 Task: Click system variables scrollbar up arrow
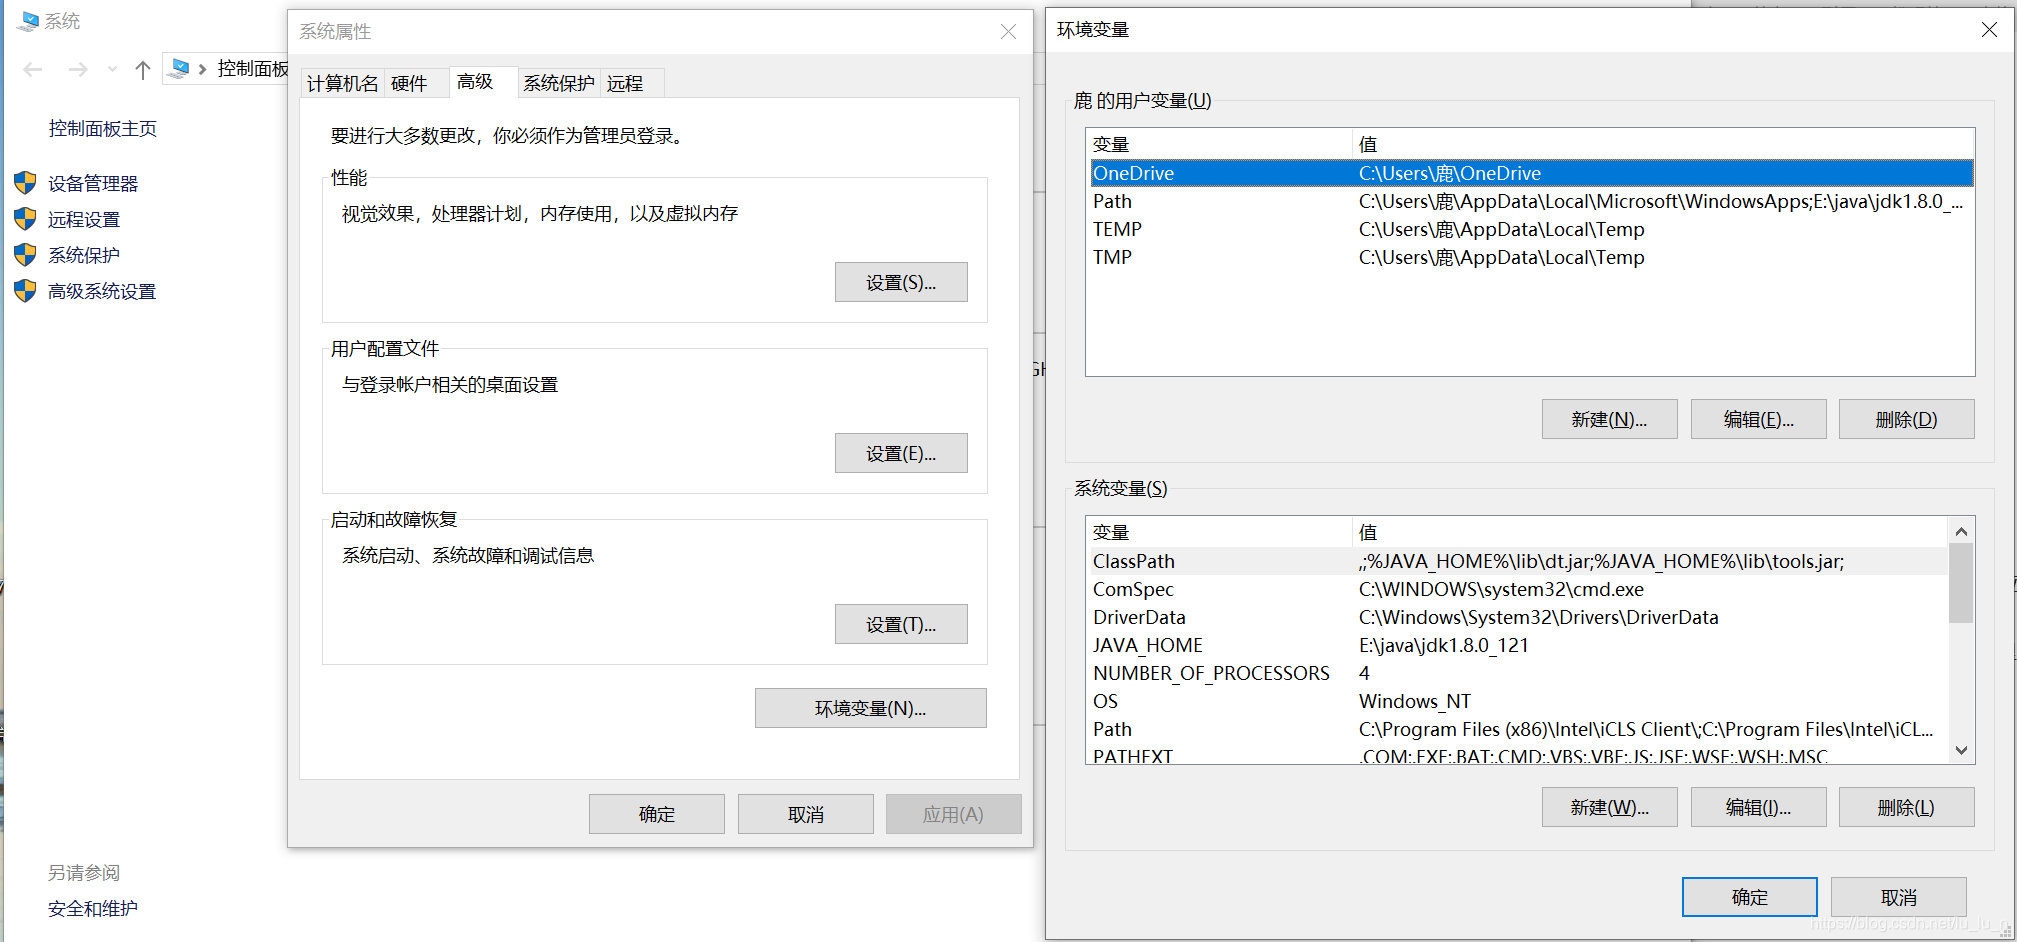[1961, 531]
